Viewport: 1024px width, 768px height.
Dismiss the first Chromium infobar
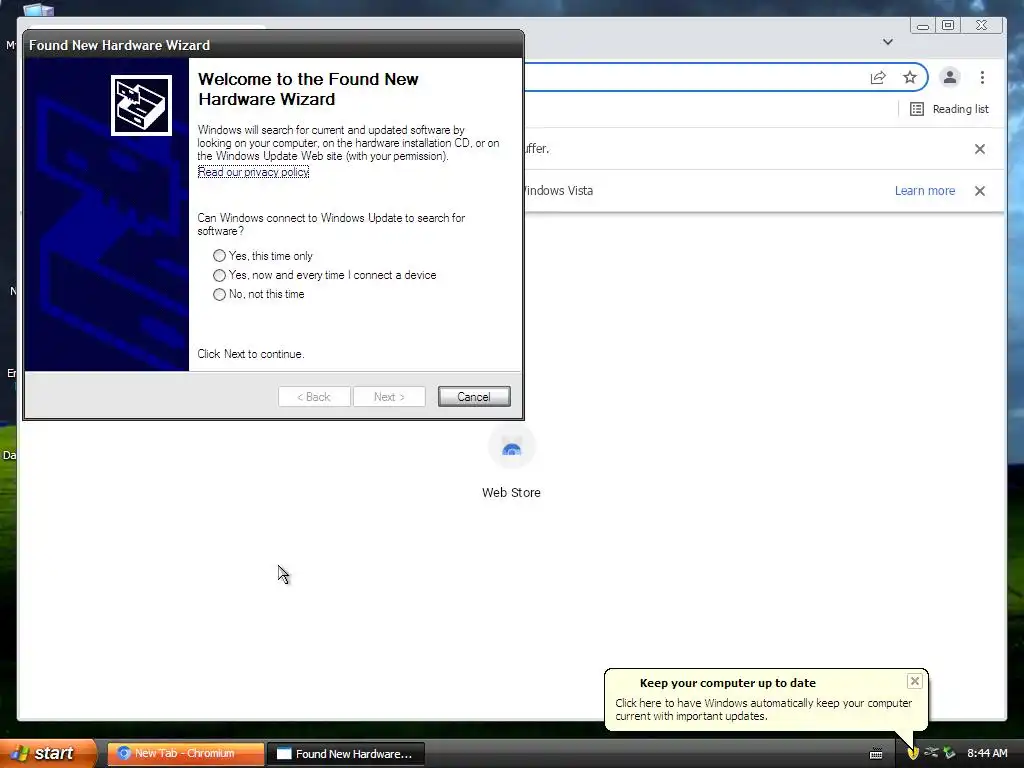[x=980, y=149]
